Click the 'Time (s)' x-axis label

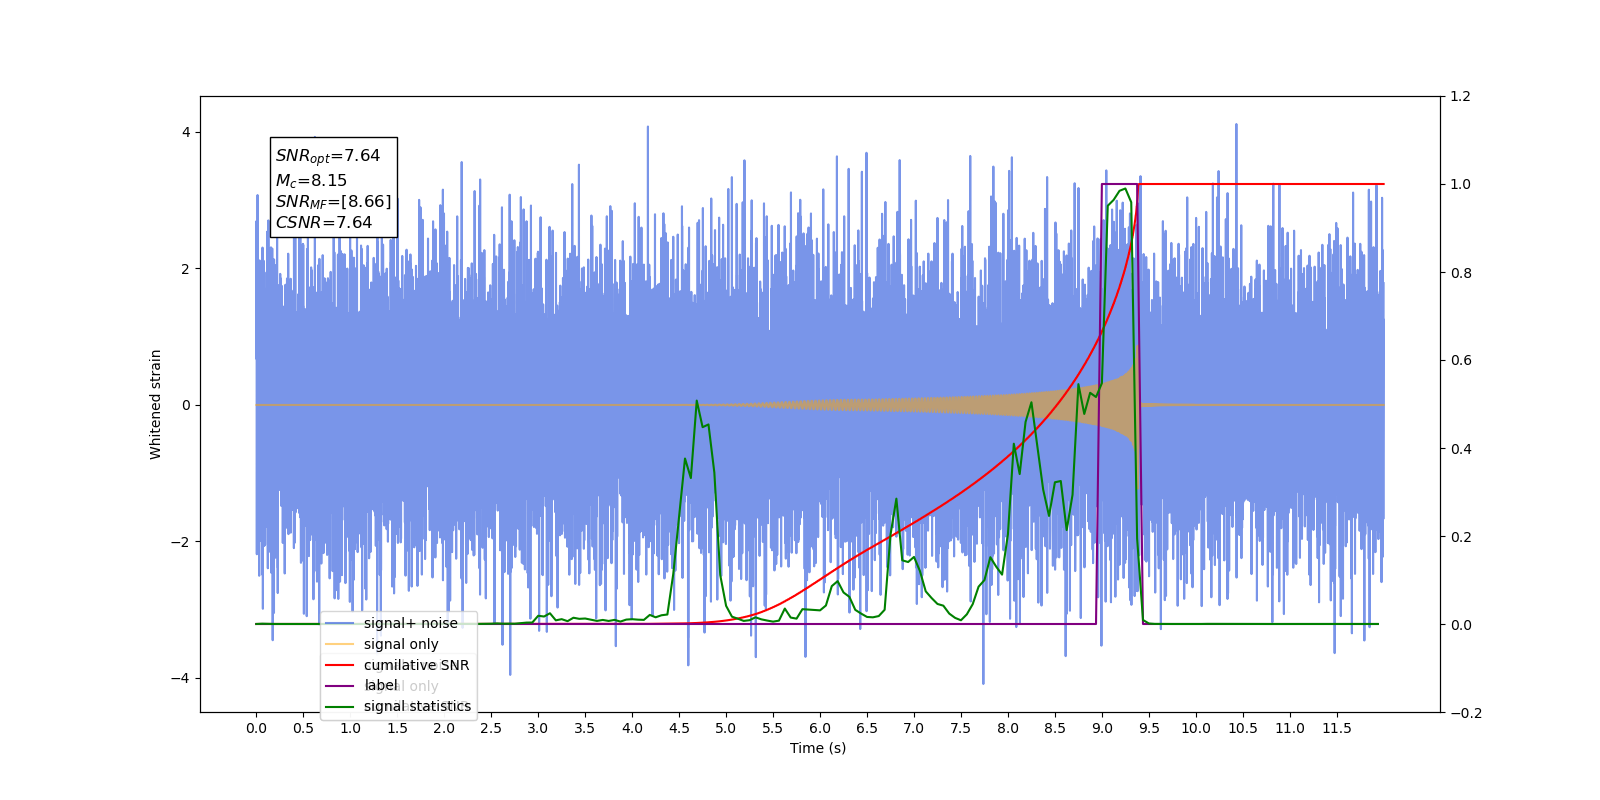point(818,748)
